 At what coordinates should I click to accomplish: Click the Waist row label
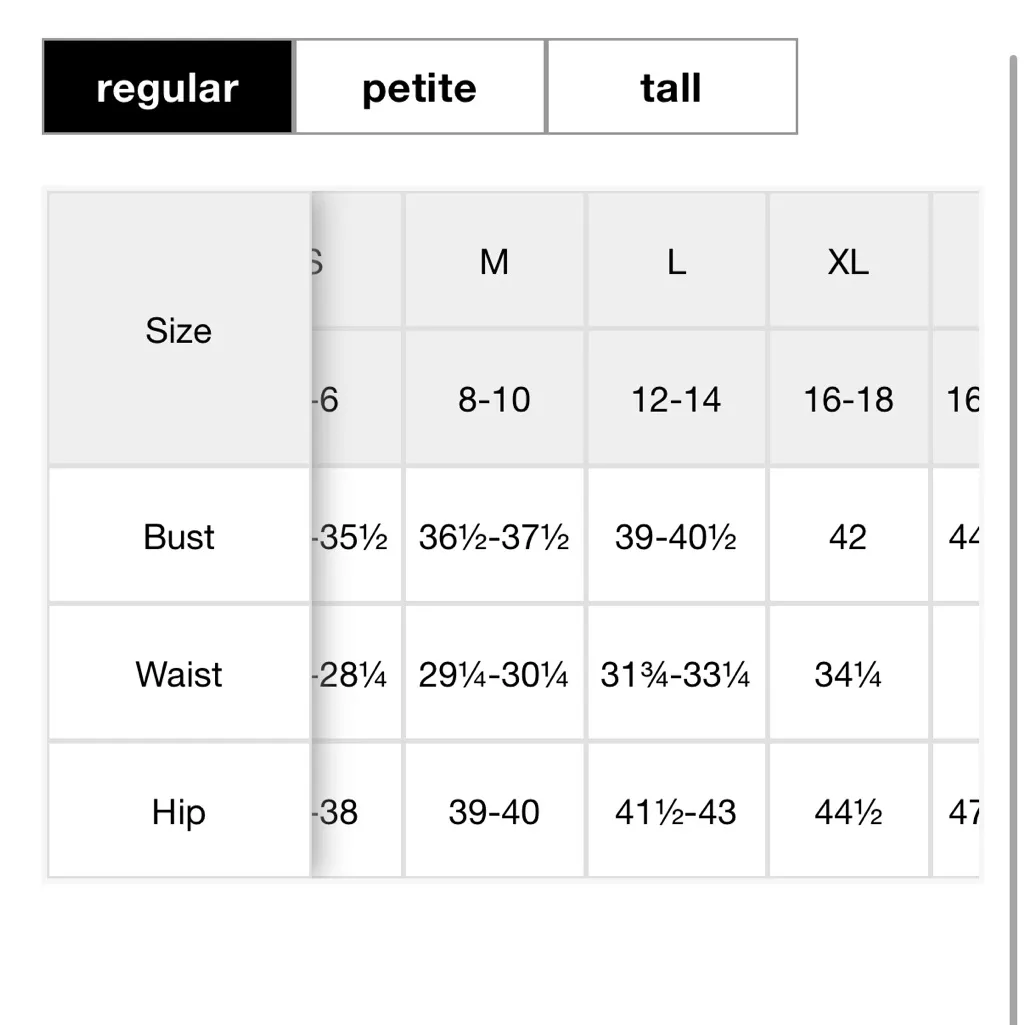(x=178, y=674)
